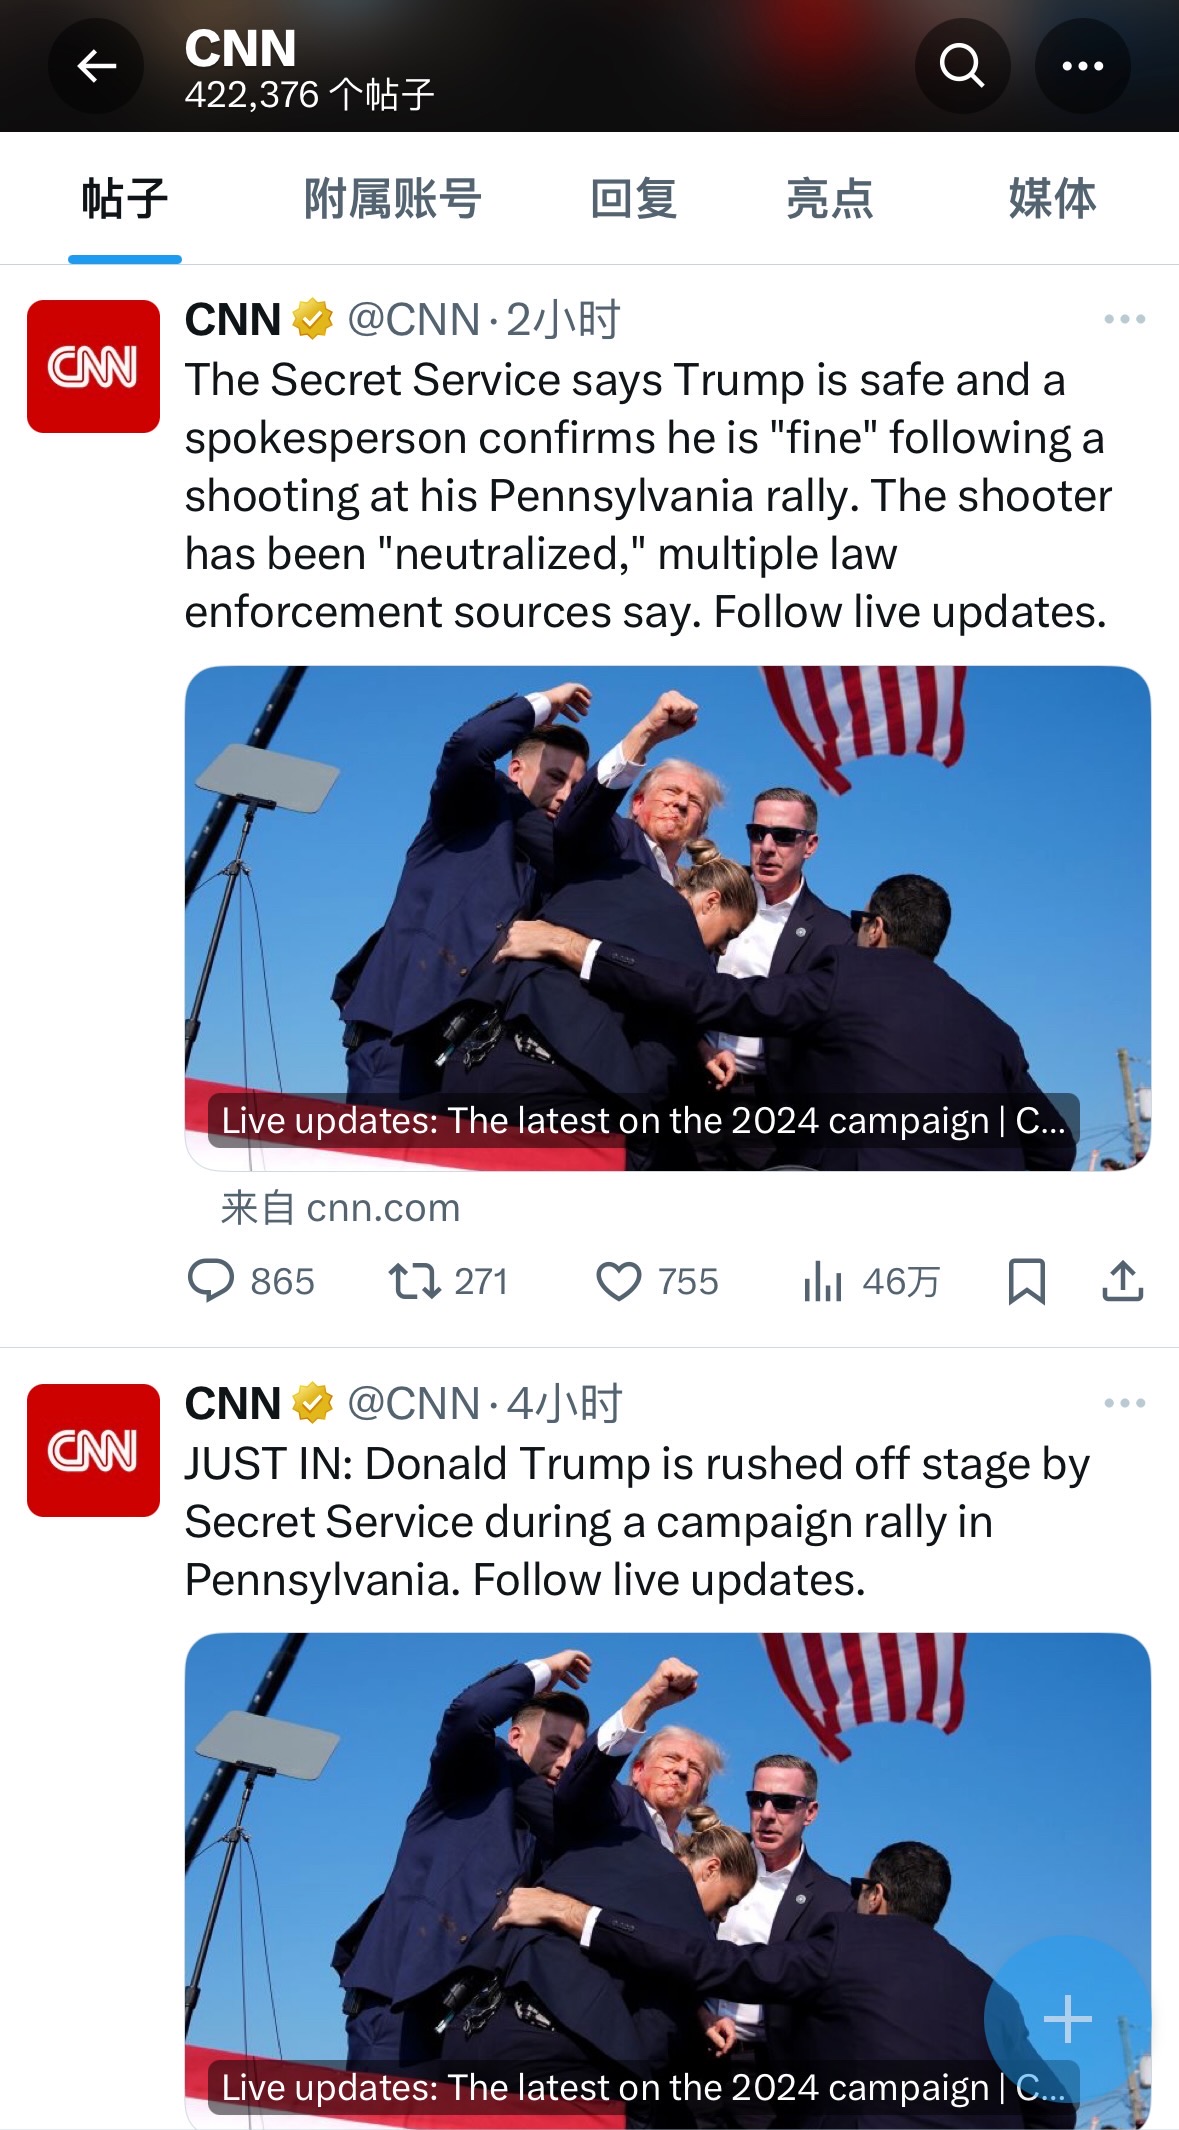Like the post with 755 likes
The width and height of the screenshot is (1179, 2130).
point(619,1281)
